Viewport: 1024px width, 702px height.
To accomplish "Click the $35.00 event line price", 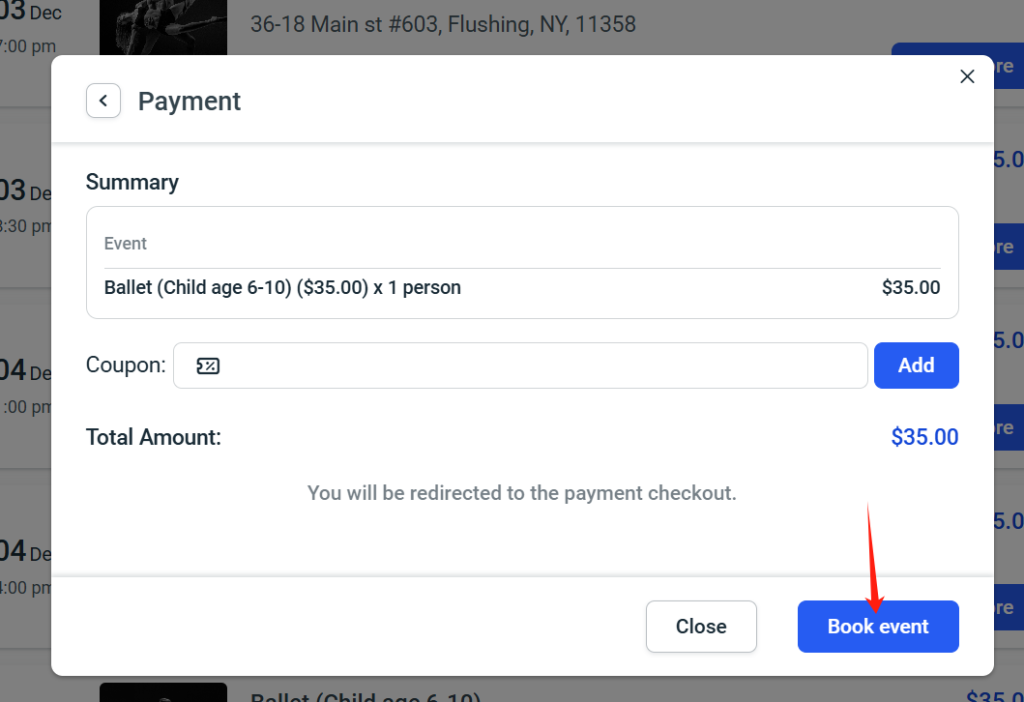I will click(x=911, y=288).
